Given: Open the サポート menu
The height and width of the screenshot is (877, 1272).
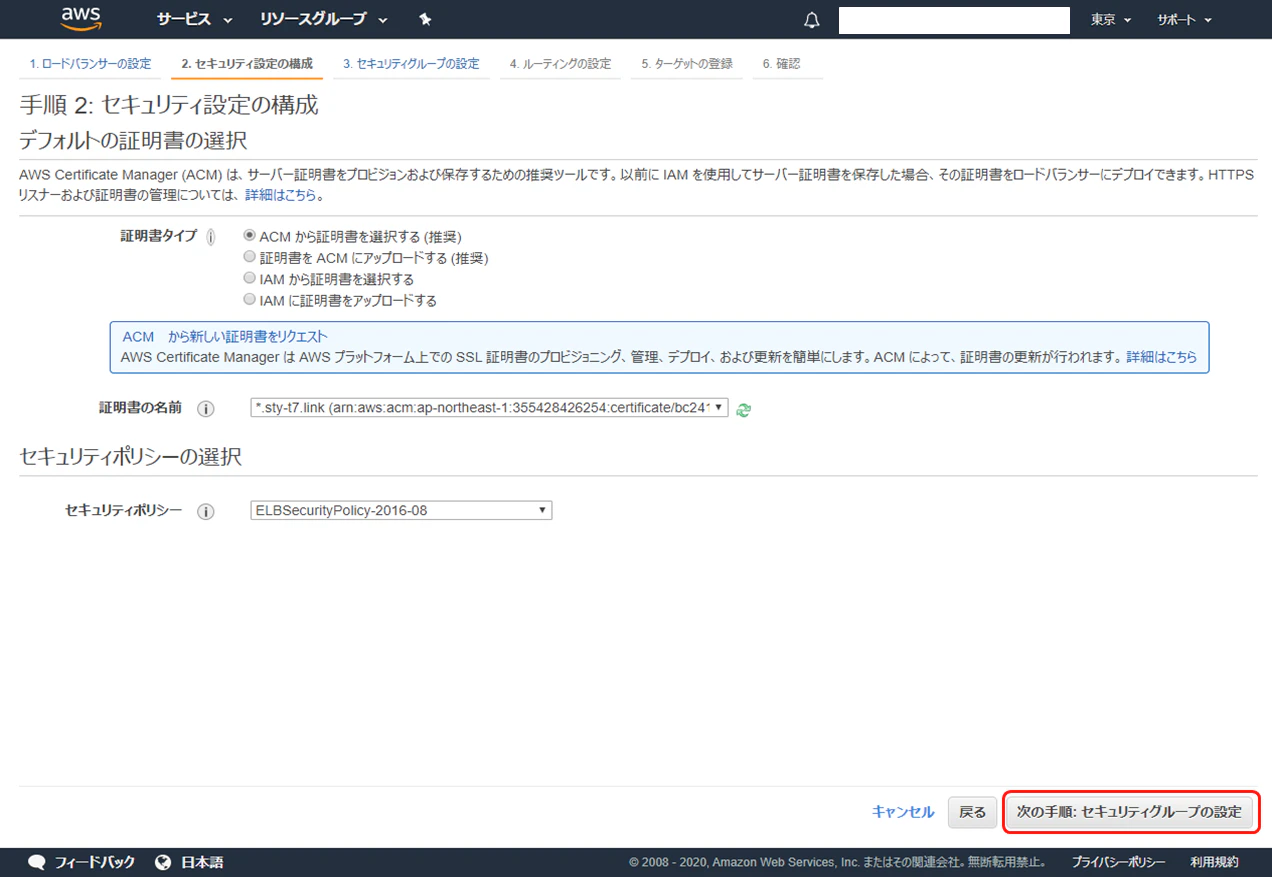Looking at the screenshot, I should pyautogui.click(x=1184, y=20).
